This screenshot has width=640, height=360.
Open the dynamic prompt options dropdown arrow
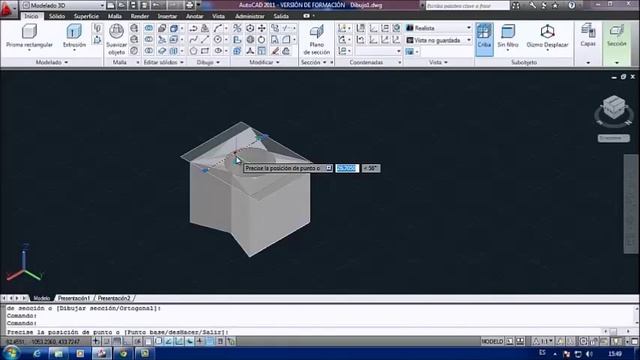pyautogui.click(x=329, y=168)
